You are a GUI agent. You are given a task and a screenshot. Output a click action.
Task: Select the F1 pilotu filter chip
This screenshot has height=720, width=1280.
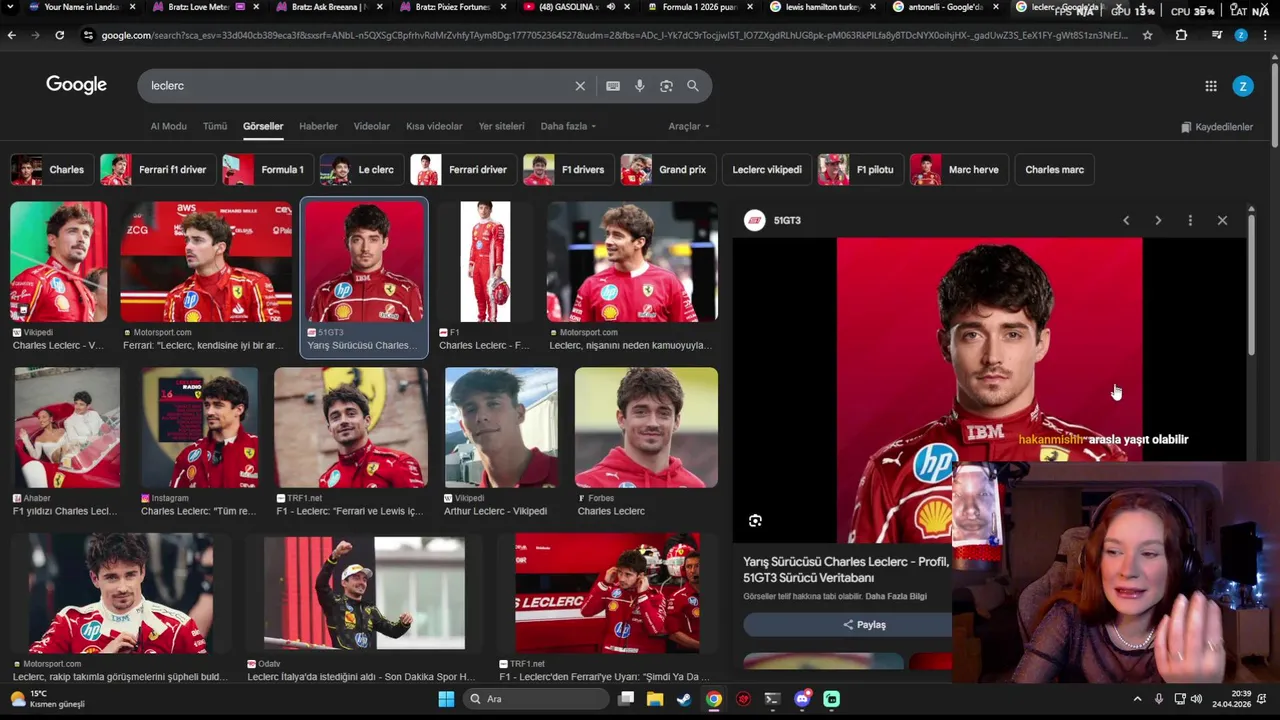861,170
